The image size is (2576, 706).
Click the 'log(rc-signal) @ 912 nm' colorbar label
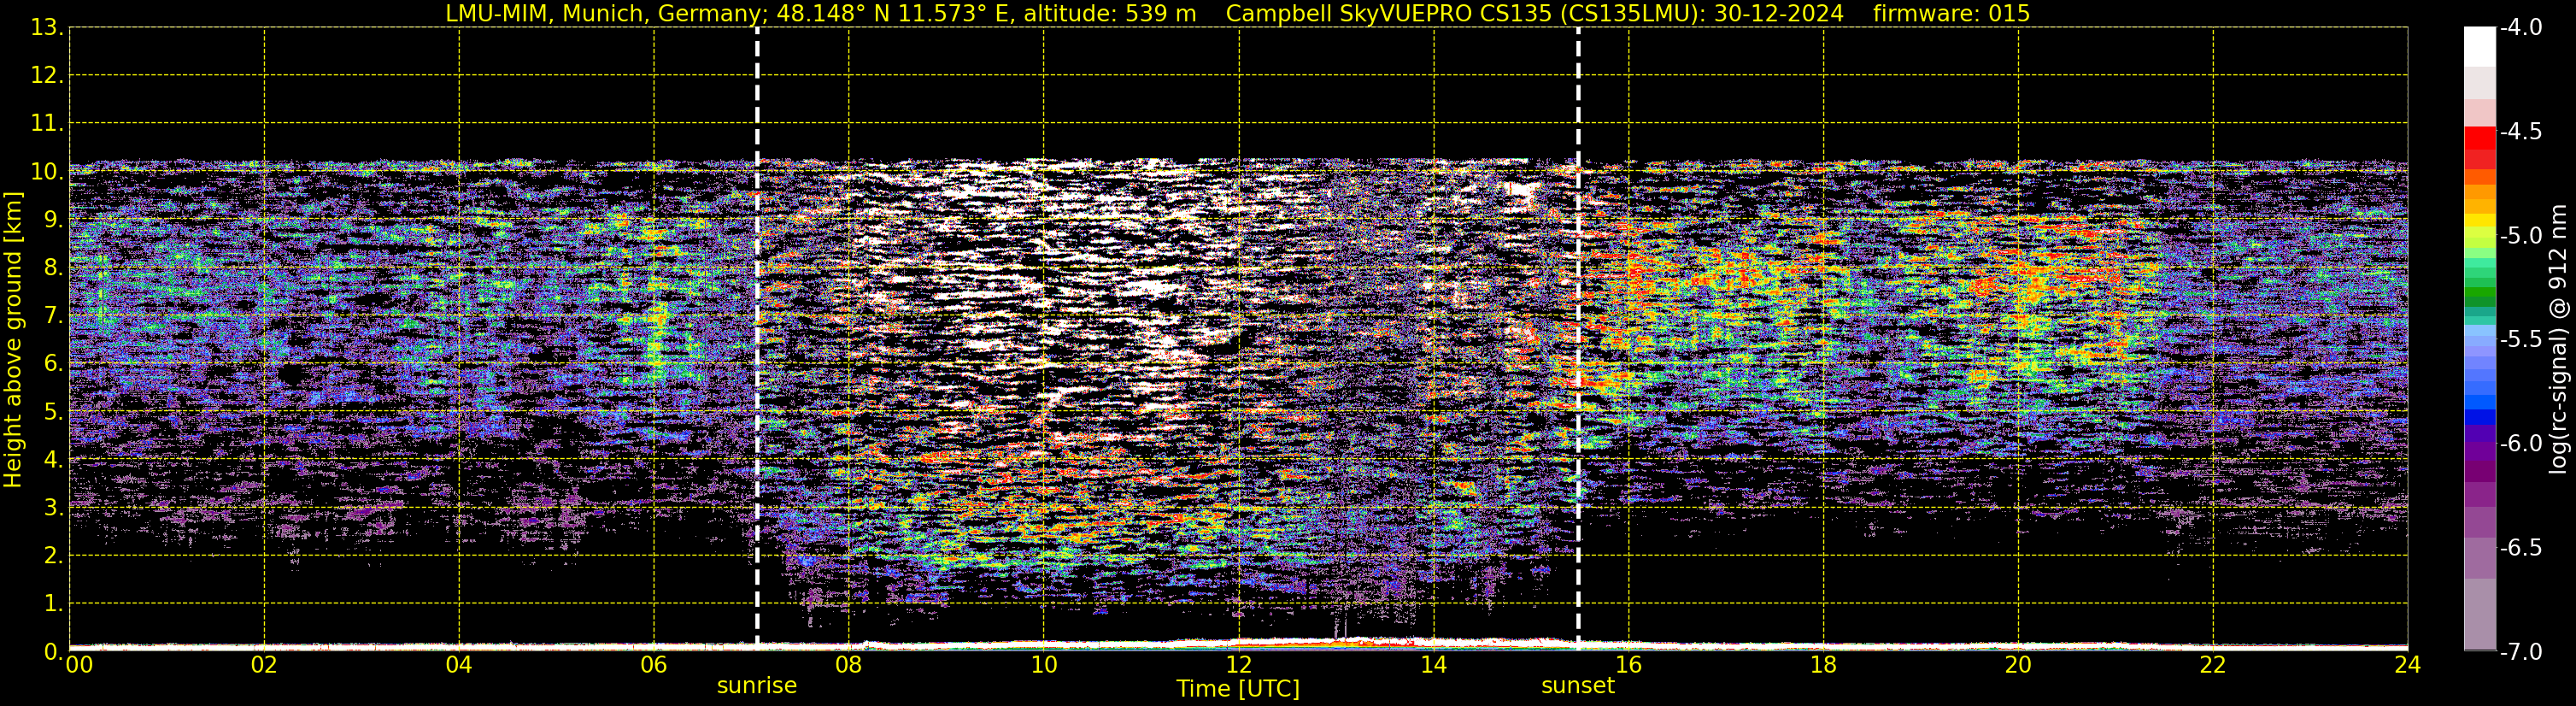click(x=2558, y=339)
